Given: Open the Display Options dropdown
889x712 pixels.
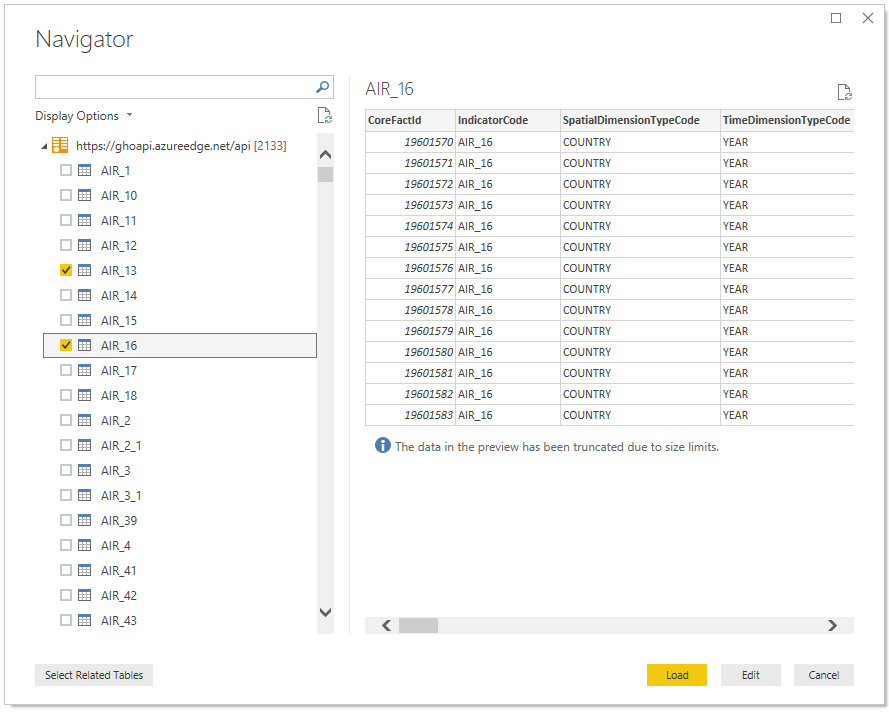Looking at the screenshot, I should pyautogui.click(x=84, y=116).
